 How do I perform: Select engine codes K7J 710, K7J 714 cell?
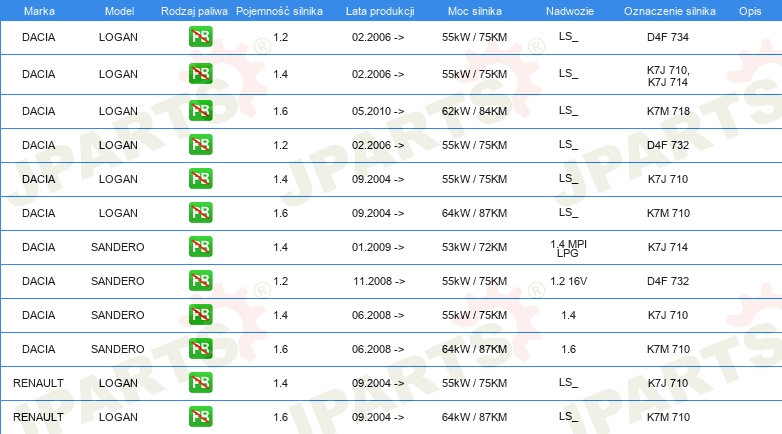click(668, 76)
